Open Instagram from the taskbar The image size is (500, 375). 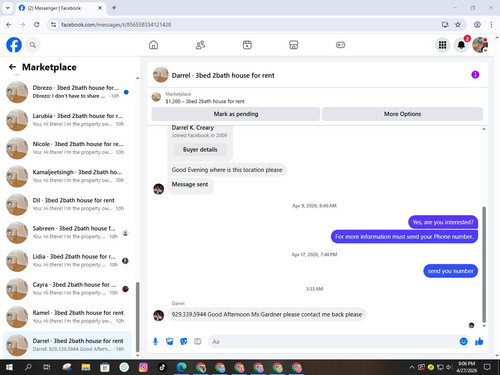(143, 367)
